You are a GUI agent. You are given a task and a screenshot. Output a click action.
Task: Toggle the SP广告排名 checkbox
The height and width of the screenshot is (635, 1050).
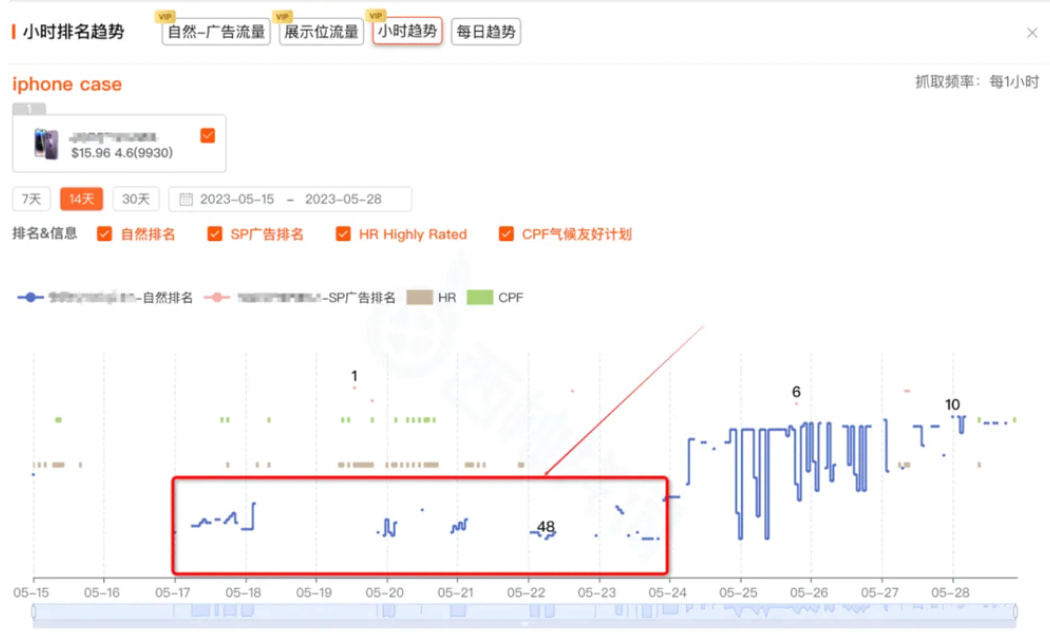(x=214, y=234)
